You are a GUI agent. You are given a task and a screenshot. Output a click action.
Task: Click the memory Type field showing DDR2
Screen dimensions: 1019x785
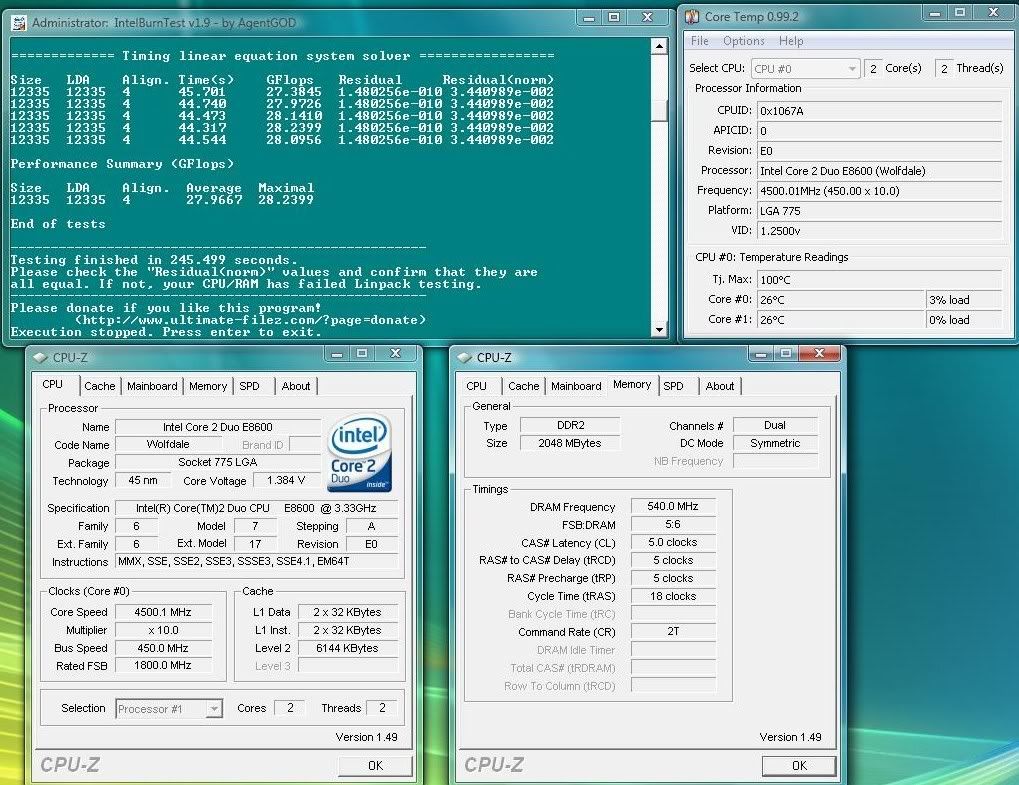point(570,425)
